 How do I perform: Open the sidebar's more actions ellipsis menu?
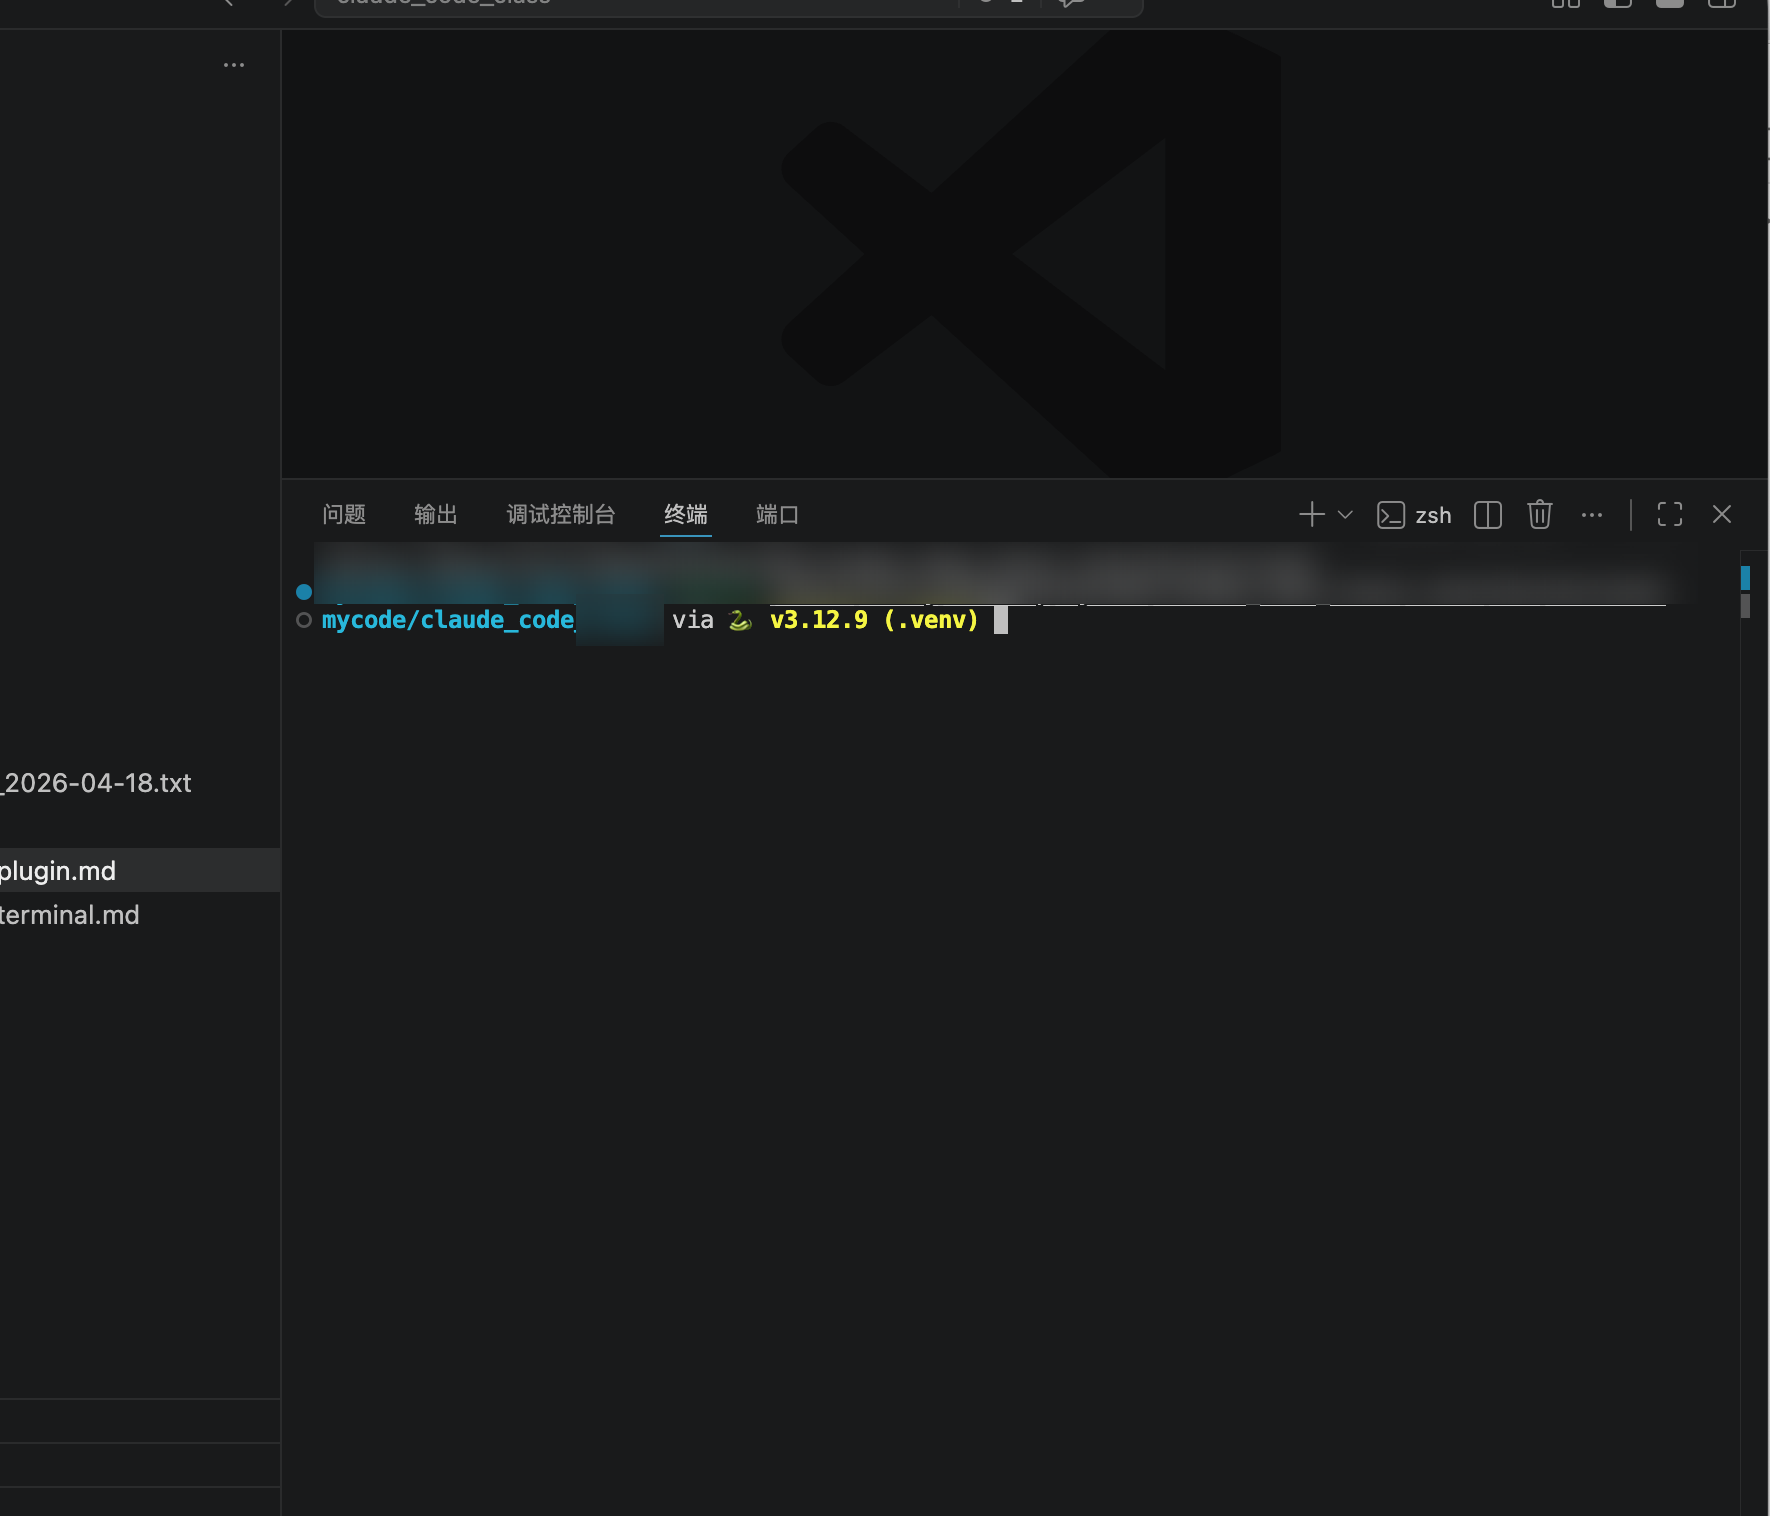(234, 65)
